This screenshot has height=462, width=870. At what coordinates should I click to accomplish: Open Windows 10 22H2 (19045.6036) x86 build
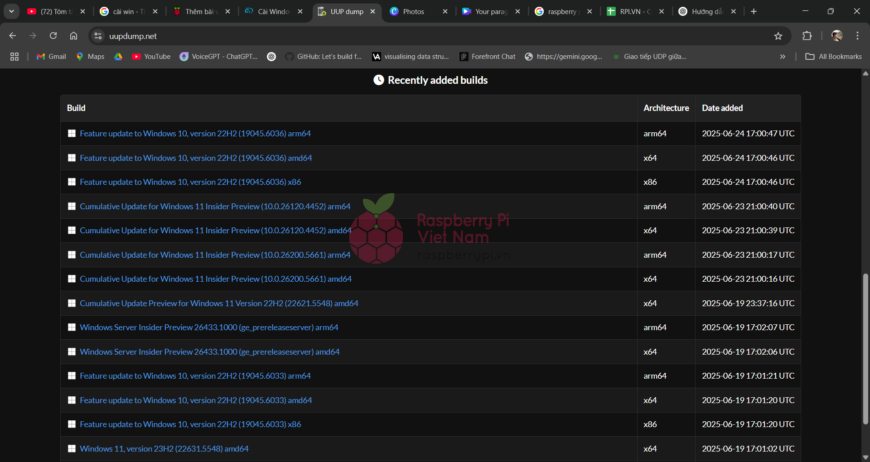click(x=190, y=182)
